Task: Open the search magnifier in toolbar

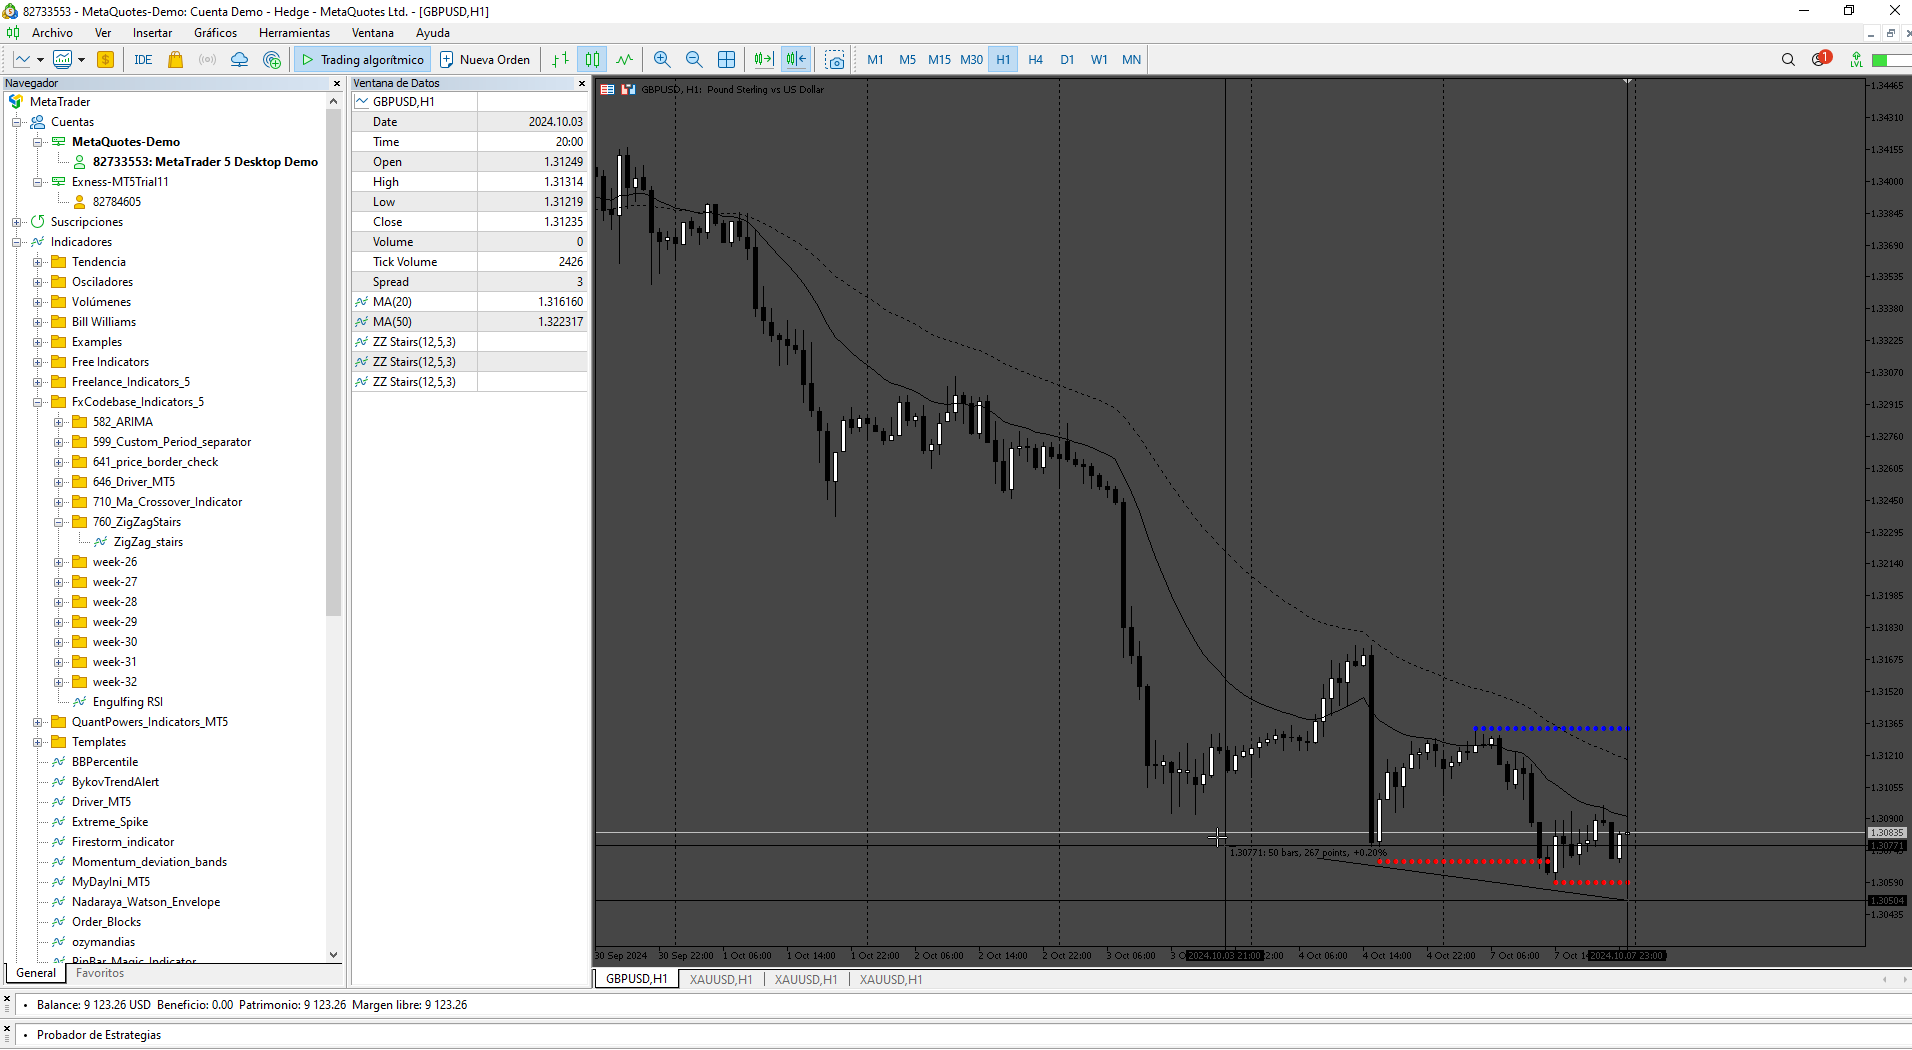Action: (x=1788, y=60)
